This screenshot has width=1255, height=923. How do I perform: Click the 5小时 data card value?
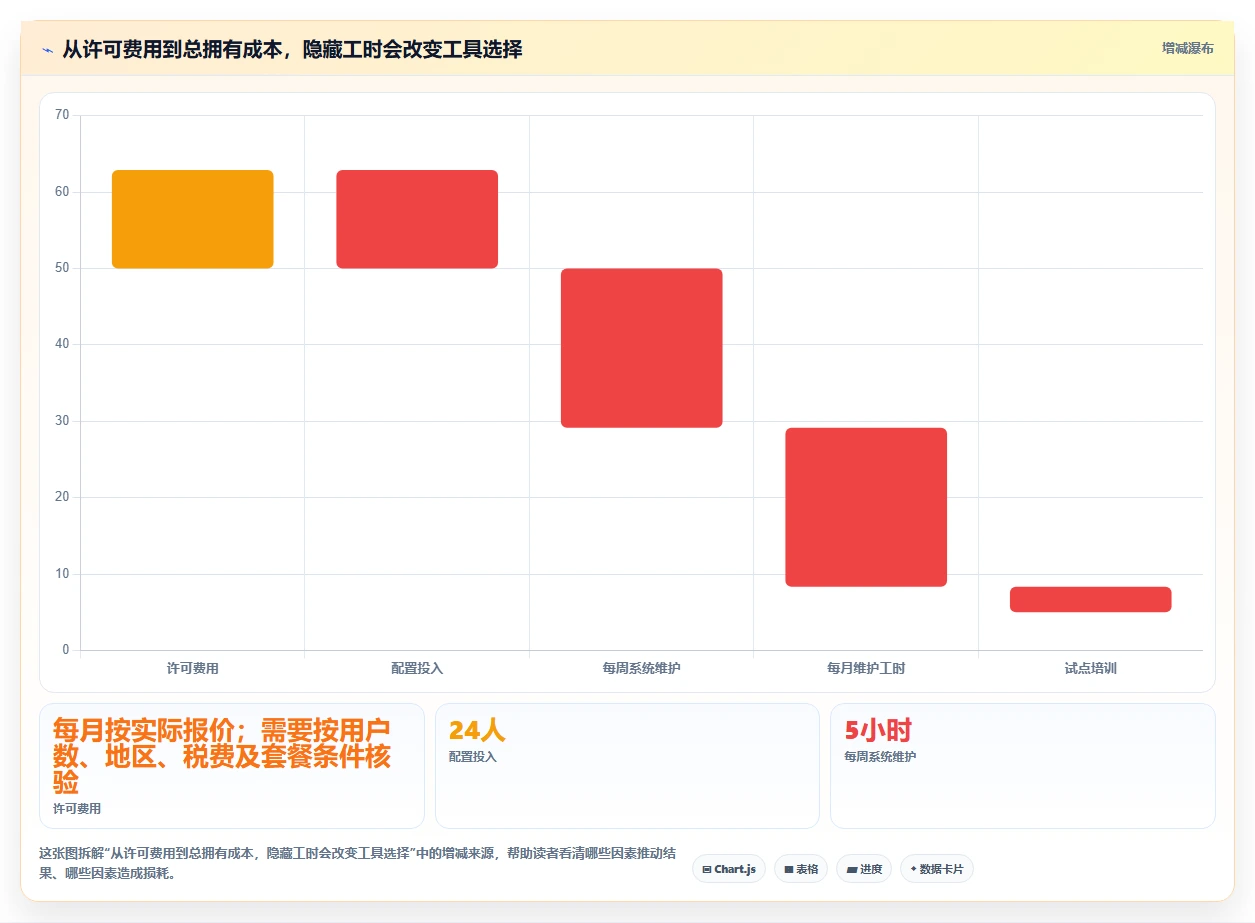[x=878, y=731]
